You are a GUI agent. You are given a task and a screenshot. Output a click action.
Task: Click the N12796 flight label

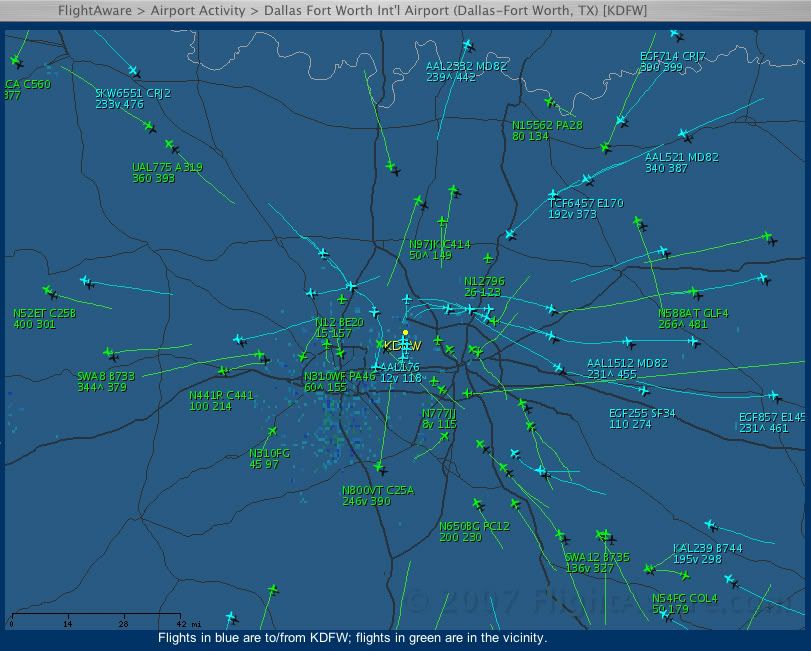pyautogui.click(x=484, y=286)
